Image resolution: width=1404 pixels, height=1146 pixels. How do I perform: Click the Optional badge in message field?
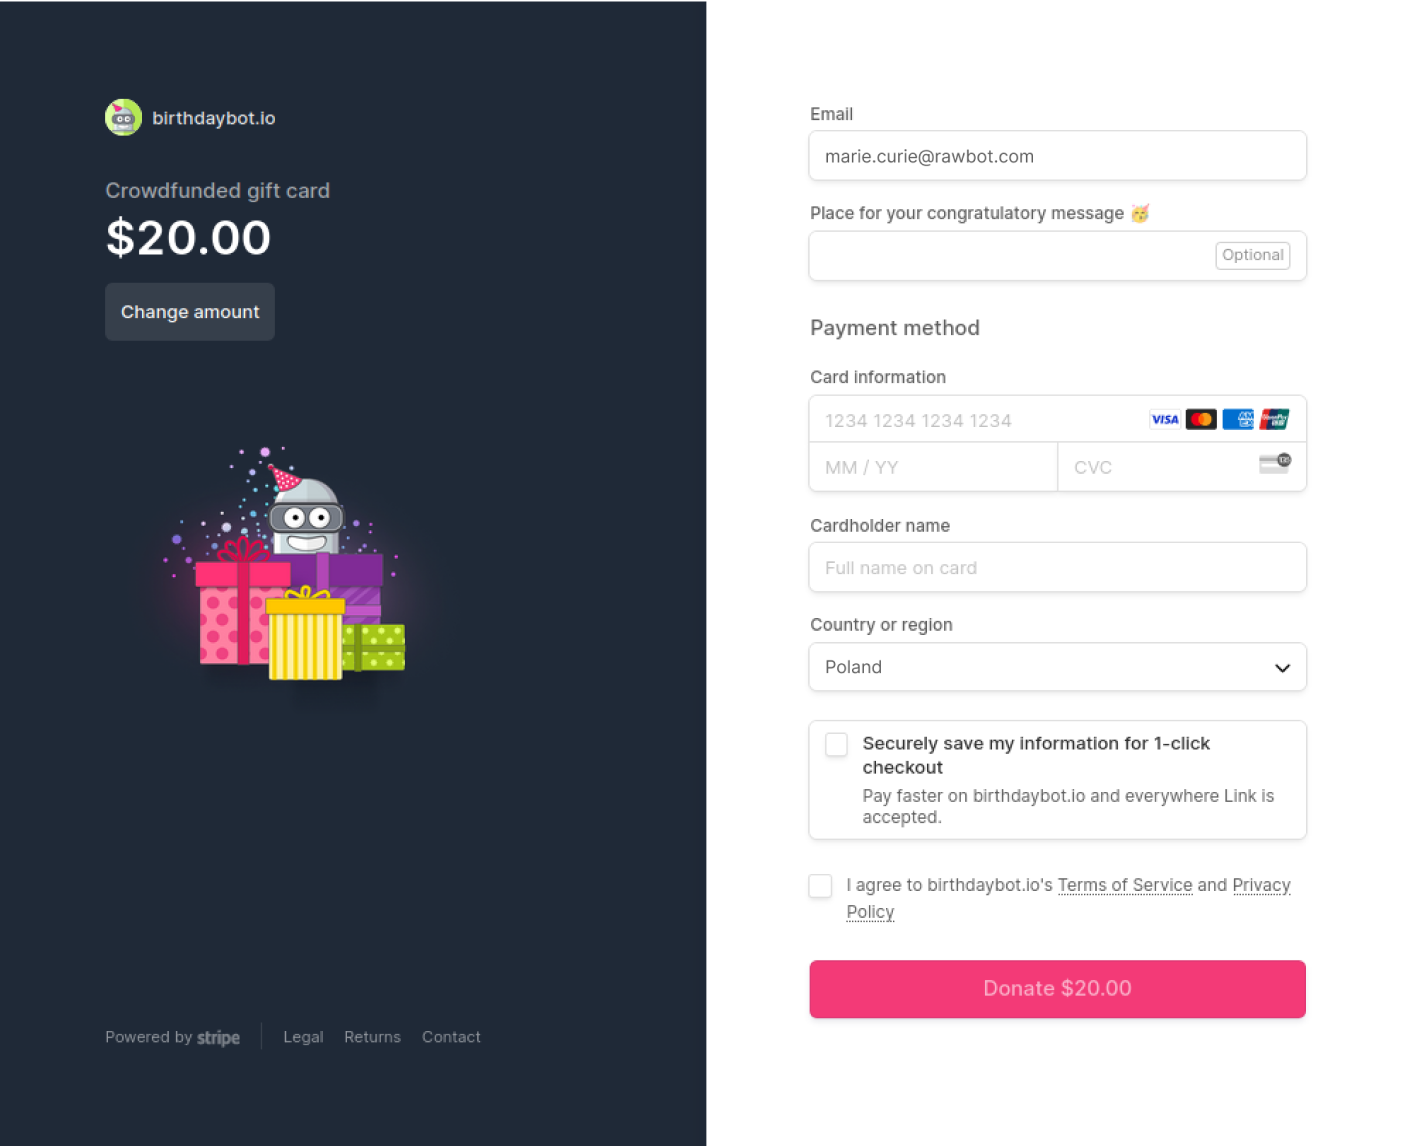click(1252, 255)
